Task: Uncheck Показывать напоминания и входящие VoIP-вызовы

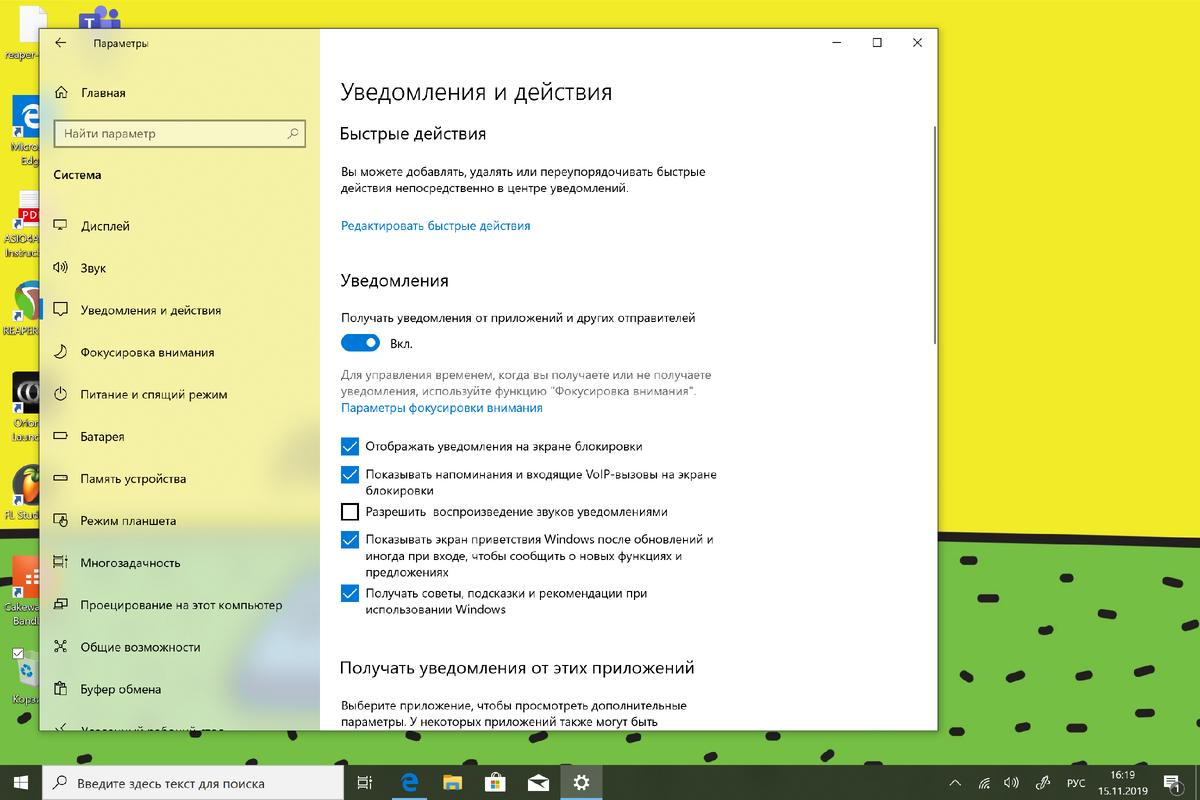Action: [x=350, y=474]
